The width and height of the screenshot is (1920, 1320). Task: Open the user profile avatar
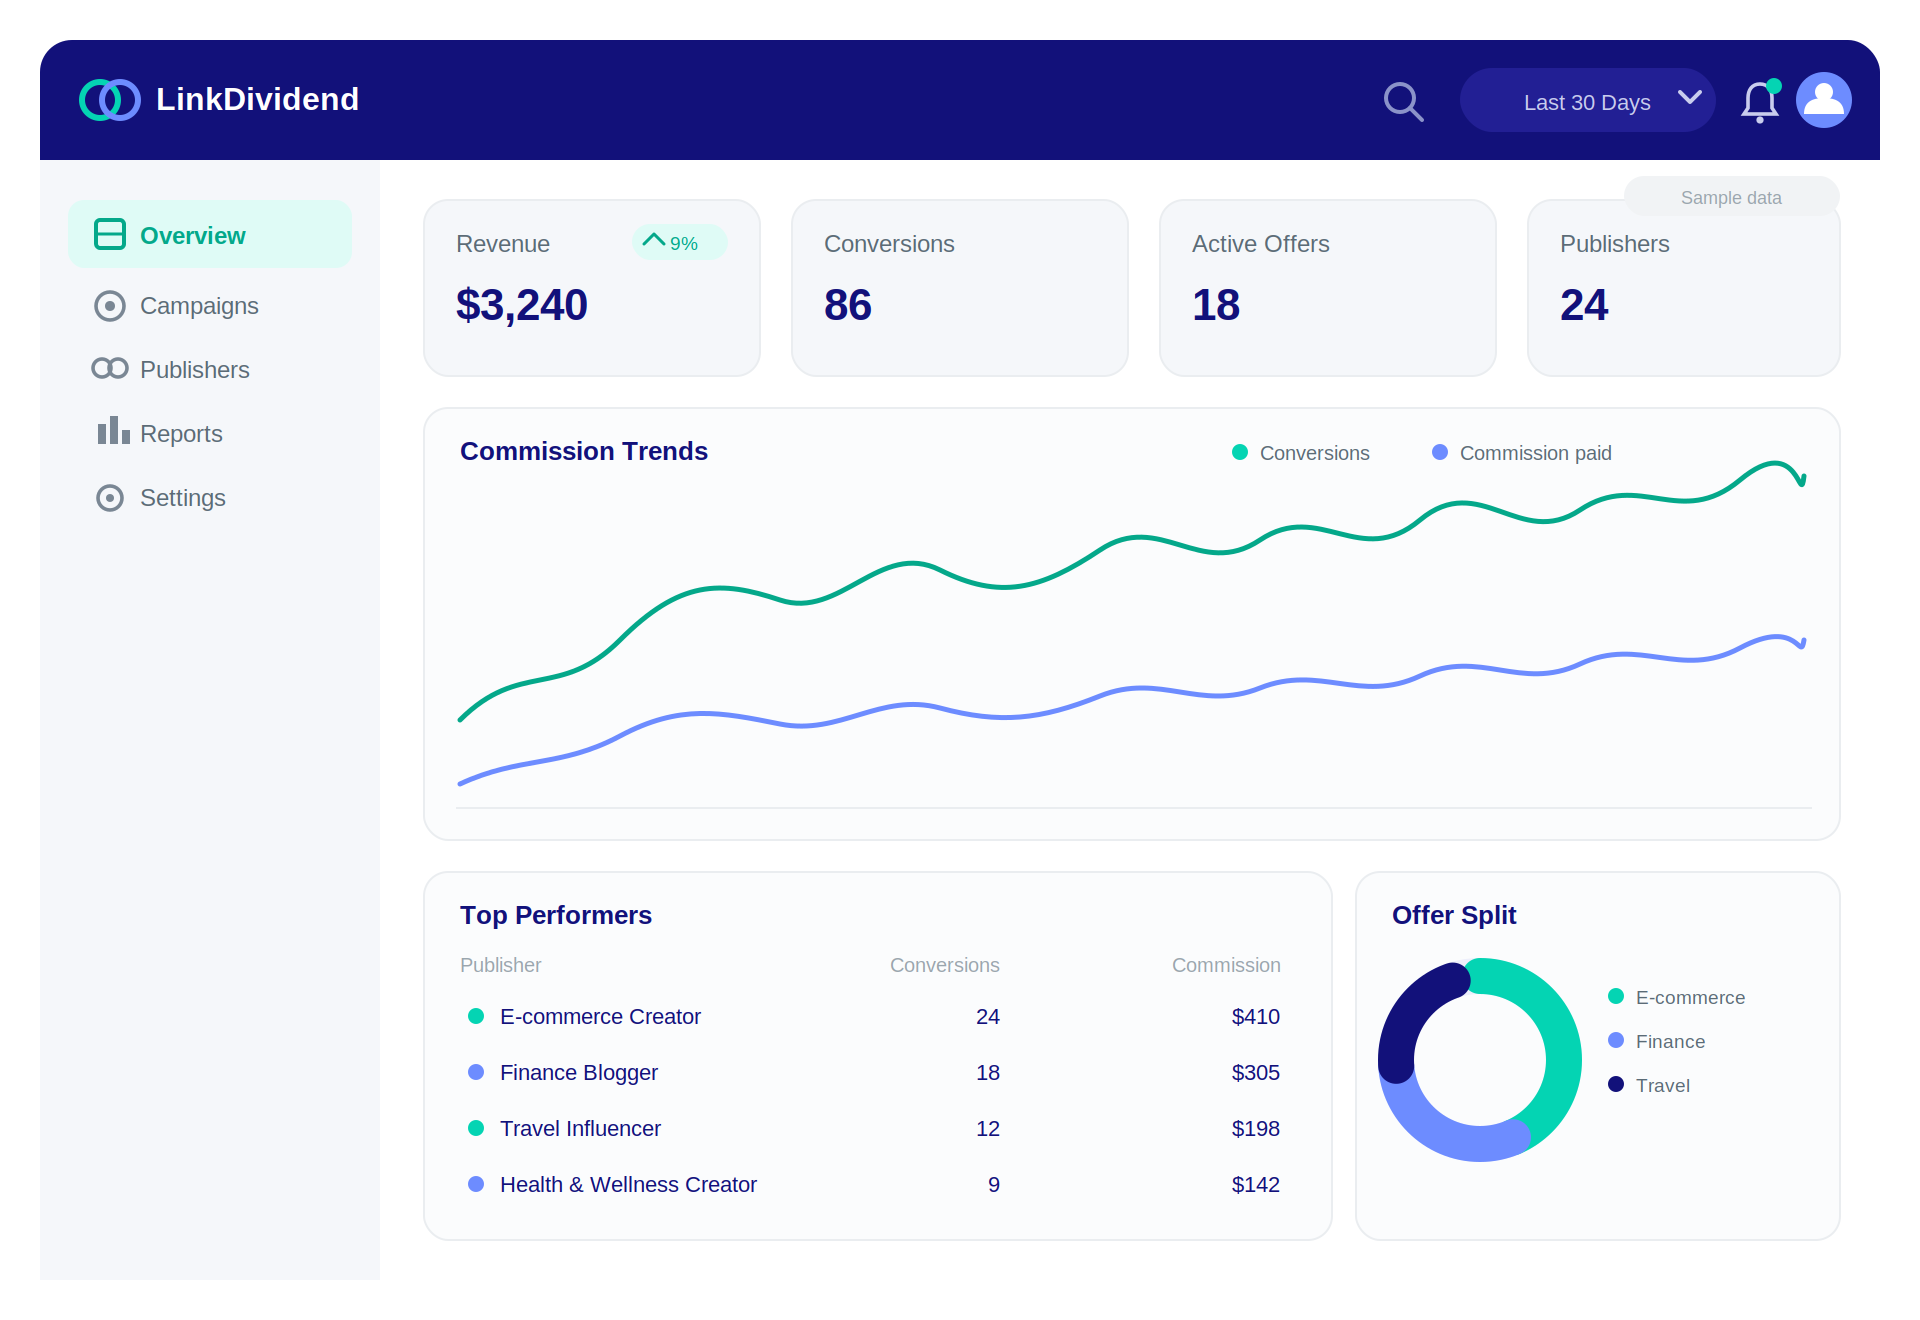(1824, 100)
